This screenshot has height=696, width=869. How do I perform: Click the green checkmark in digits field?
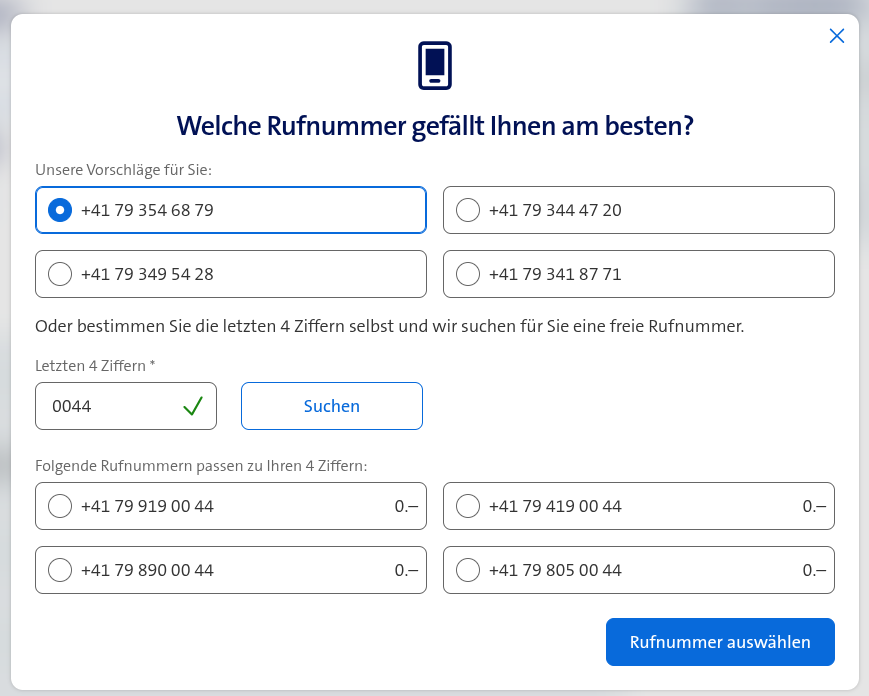[193, 406]
